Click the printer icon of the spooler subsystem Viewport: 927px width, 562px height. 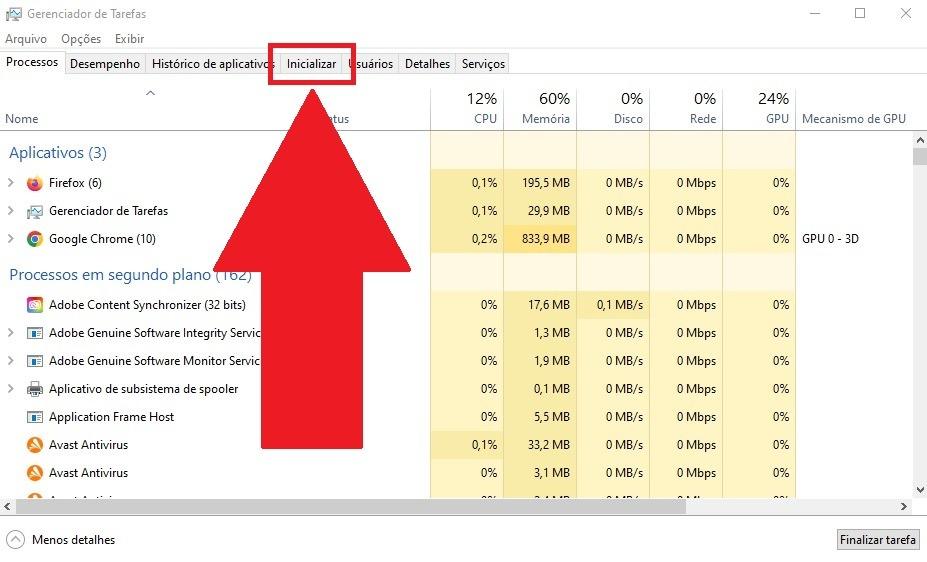[x=35, y=389]
